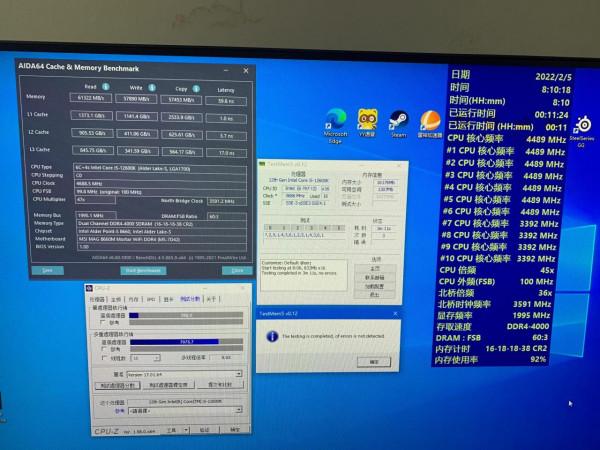Click the stress CPU stability button in CPU-Z

point(168,385)
